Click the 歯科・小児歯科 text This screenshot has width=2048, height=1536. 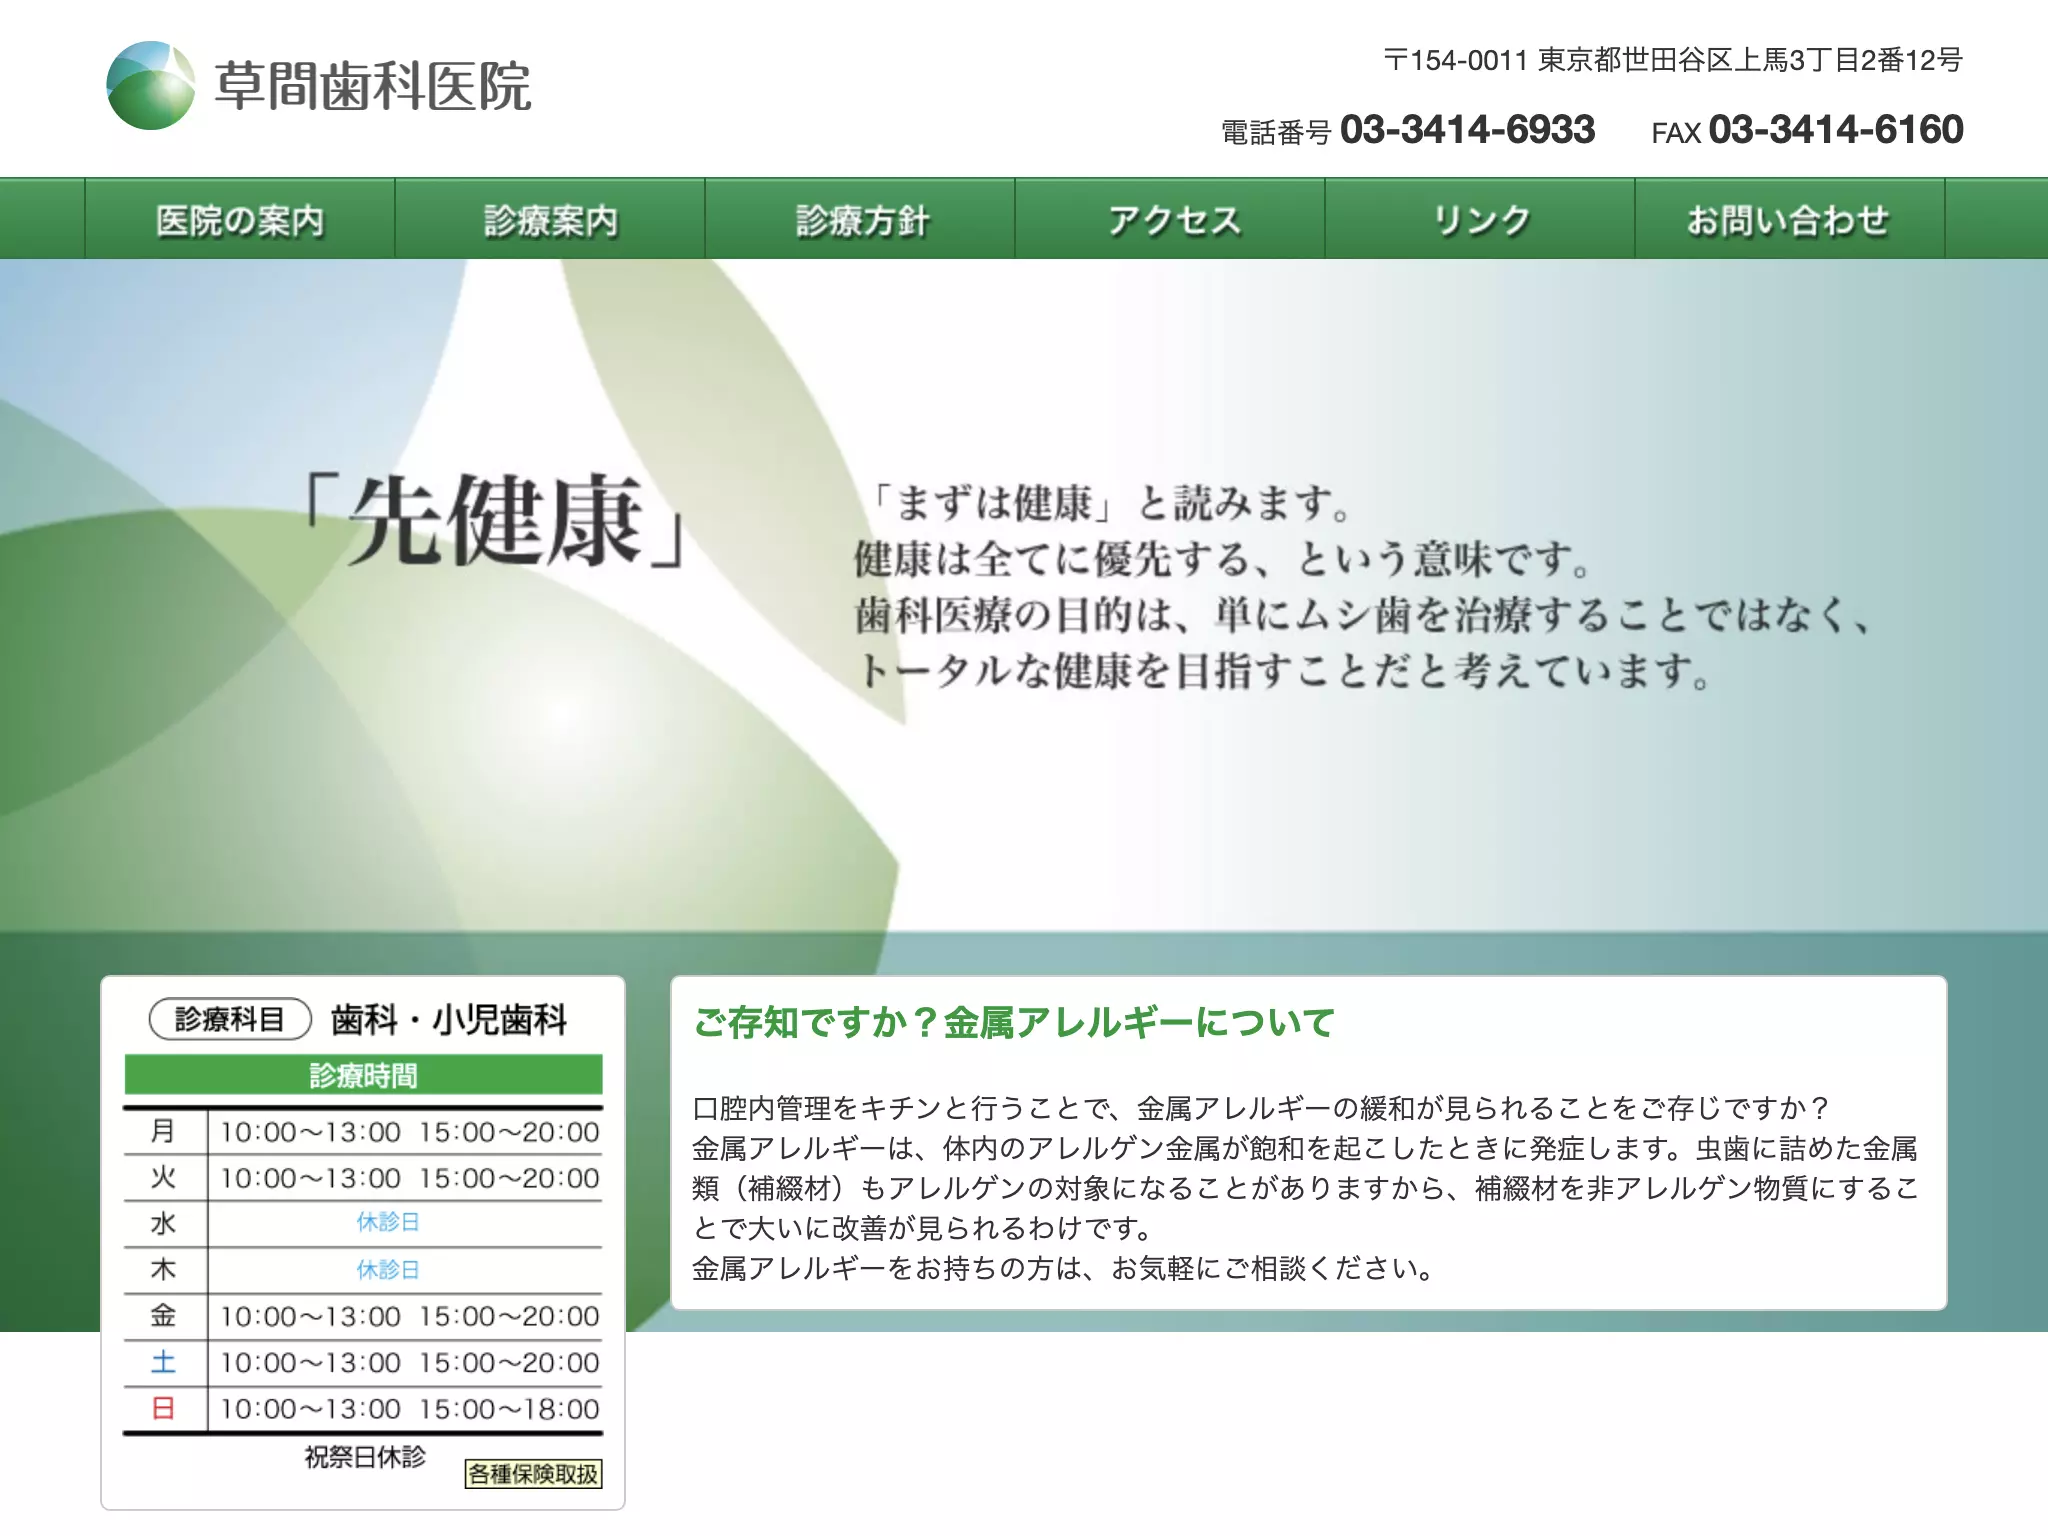click(449, 1020)
